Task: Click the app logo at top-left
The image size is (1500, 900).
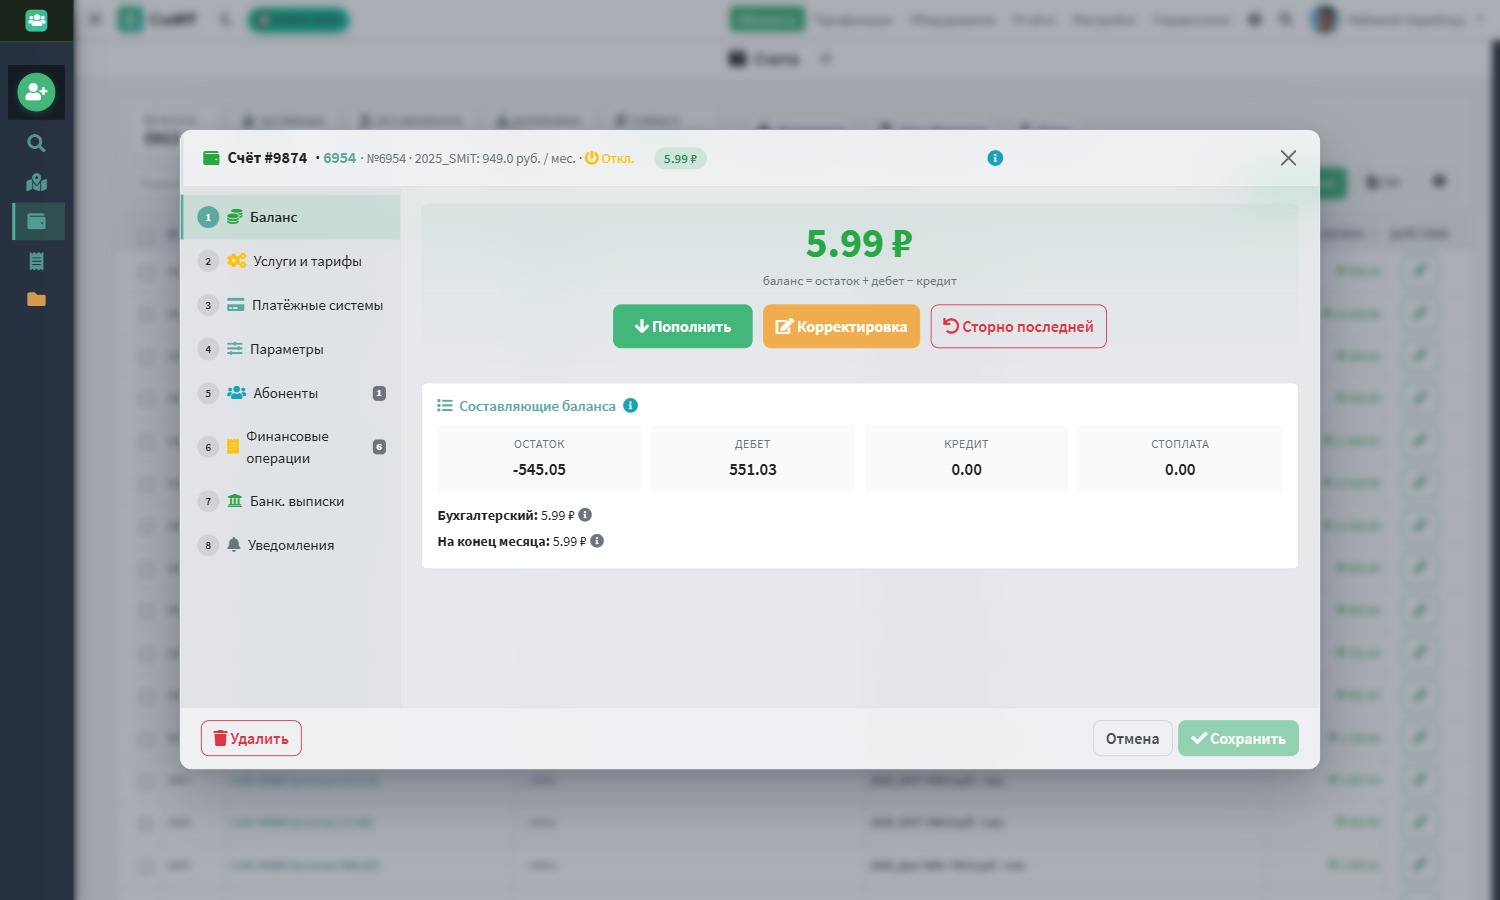Action: click(x=36, y=20)
